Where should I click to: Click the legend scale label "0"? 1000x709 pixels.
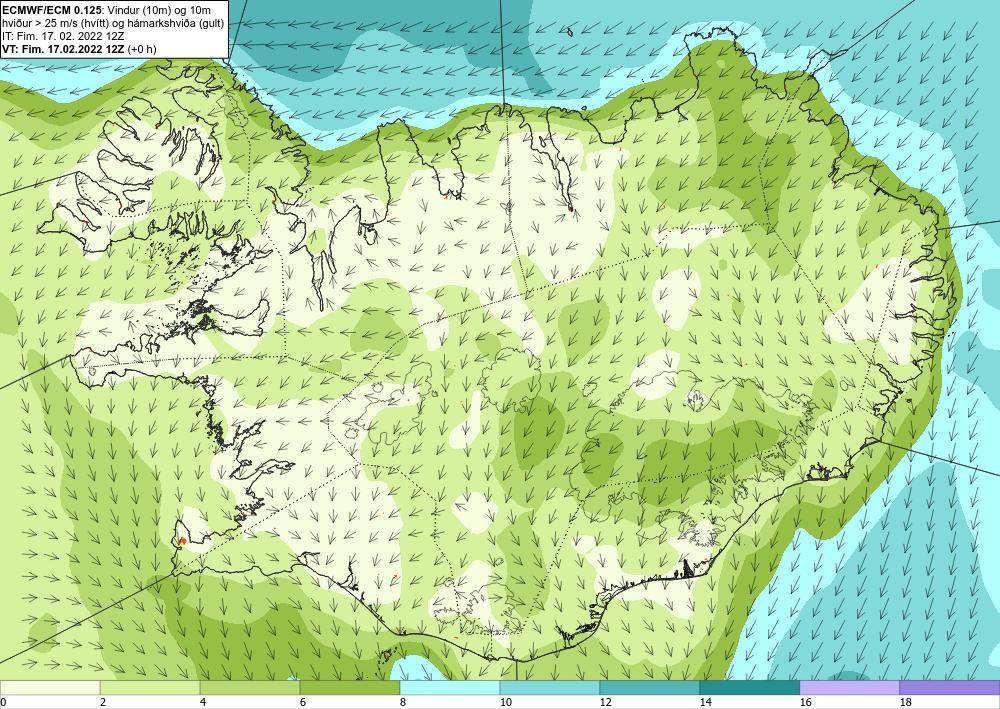3,703
